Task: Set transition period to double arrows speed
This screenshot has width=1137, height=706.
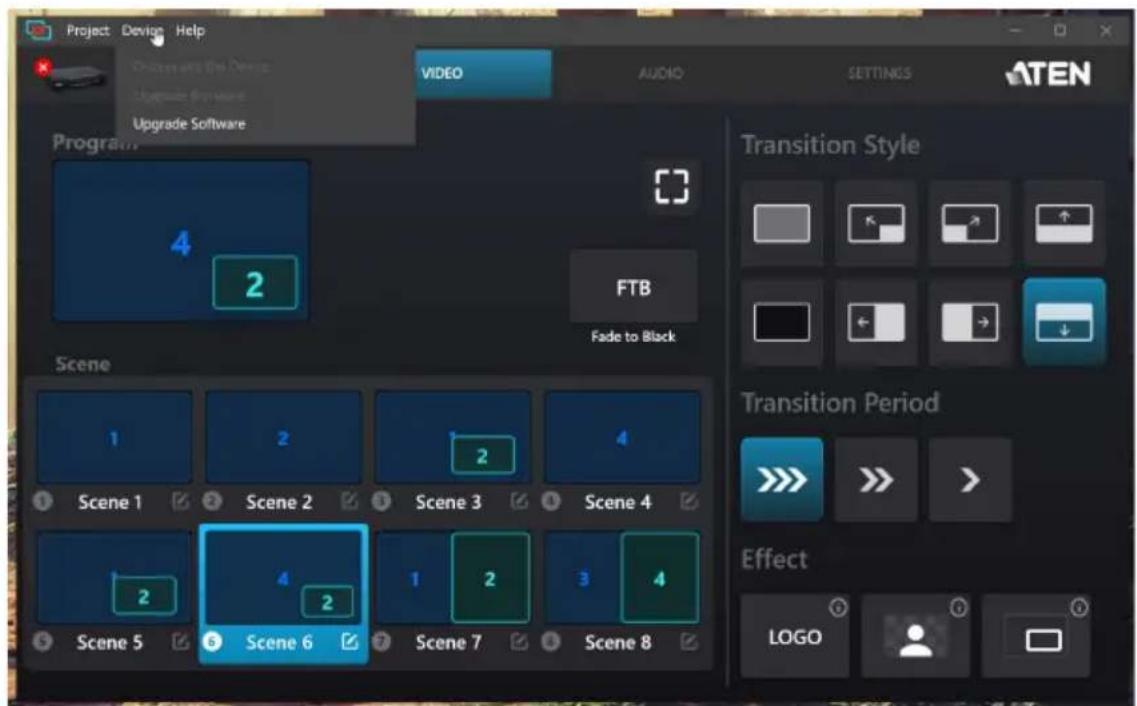Action: tap(876, 479)
